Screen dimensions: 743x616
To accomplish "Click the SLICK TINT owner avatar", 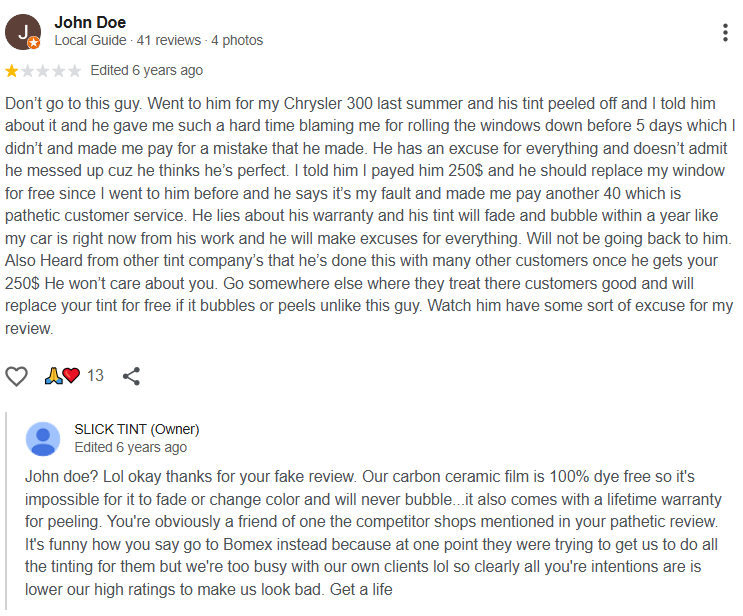I will pyautogui.click(x=42, y=438).
